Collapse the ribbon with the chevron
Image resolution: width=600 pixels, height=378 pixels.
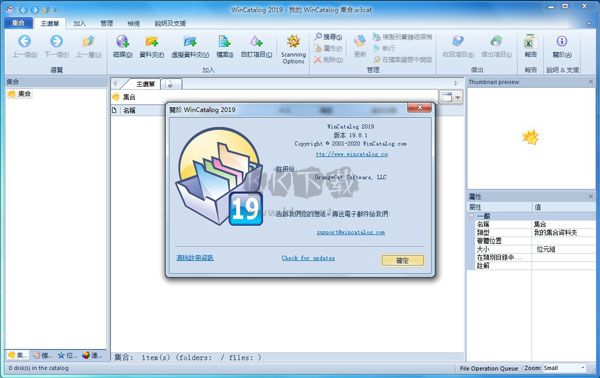tap(589, 24)
